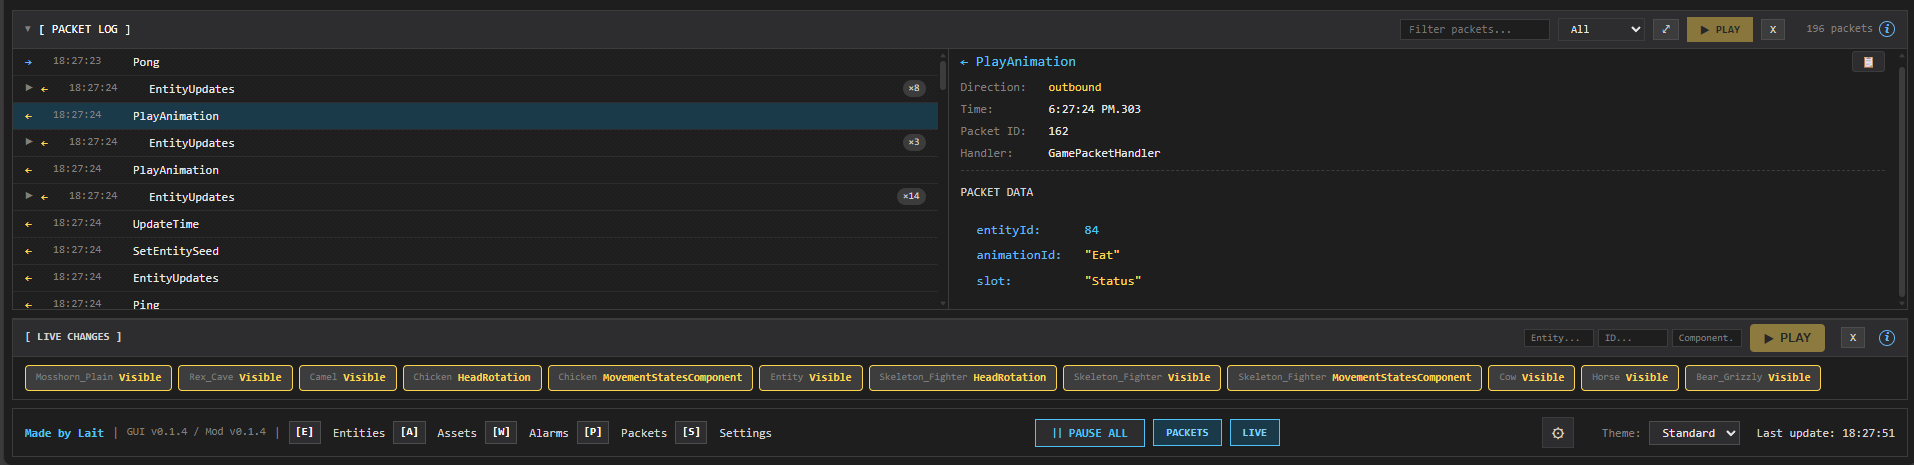The image size is (1914, 465).
Task: Select the Chicken MovementStatesComponent chip
Action: (x=650, y=378)
